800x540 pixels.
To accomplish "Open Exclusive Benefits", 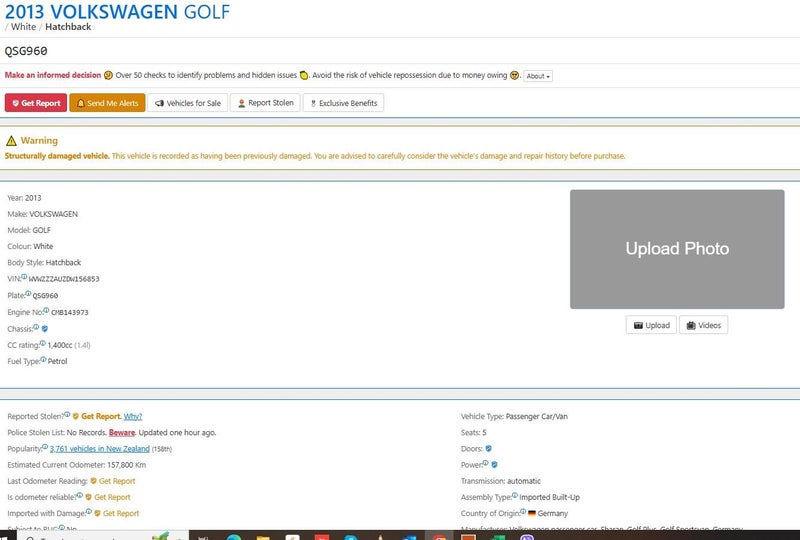I will (343, 103).
